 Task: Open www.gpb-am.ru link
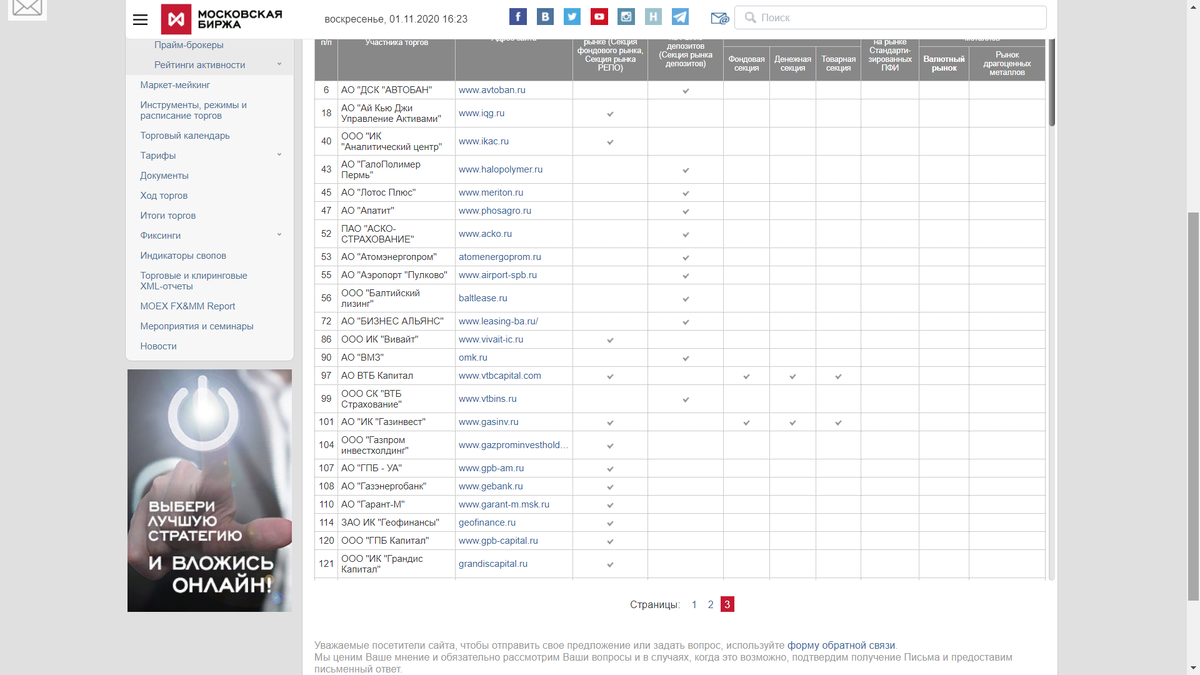pyautogui.click(x=492, y=468)
